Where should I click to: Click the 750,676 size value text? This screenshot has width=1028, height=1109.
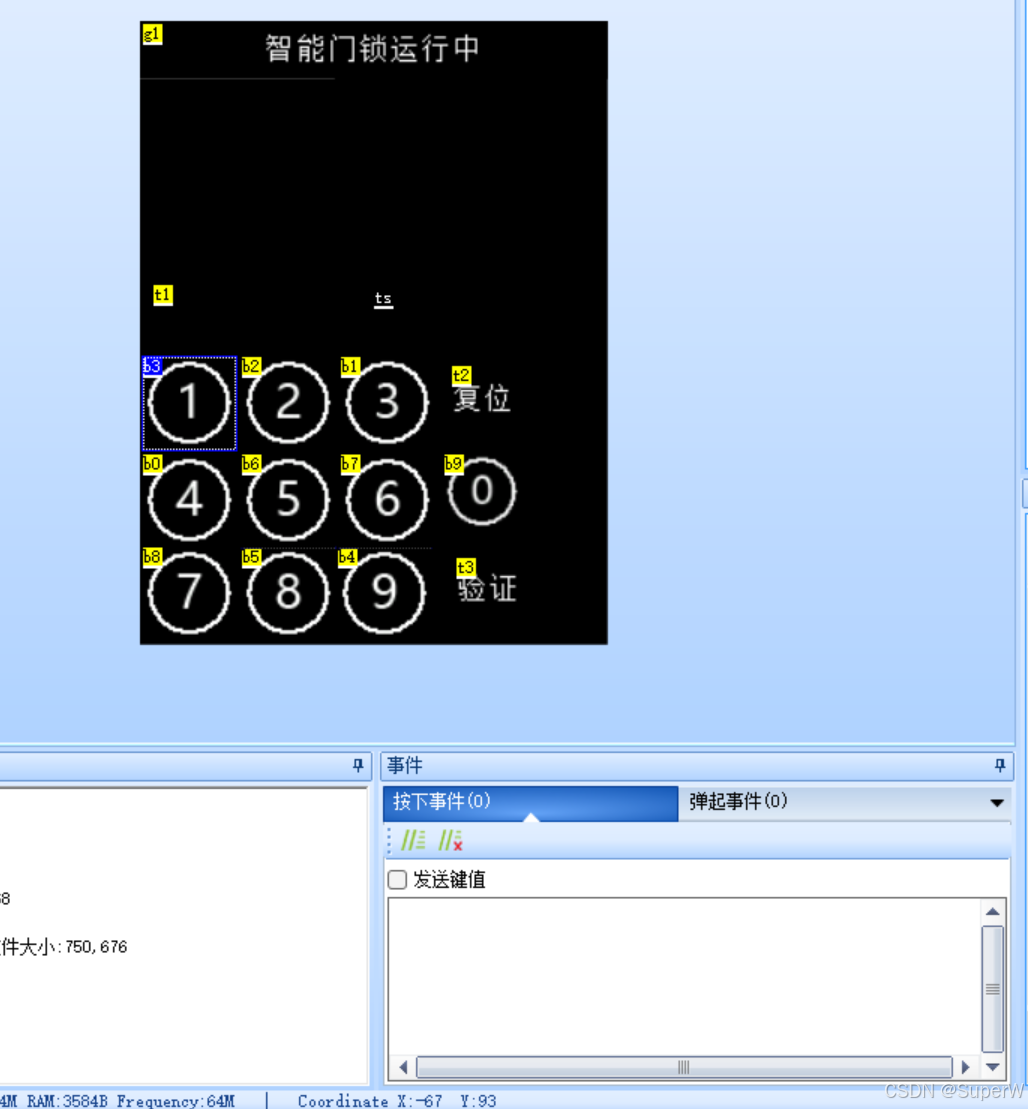tap(96, 947)
